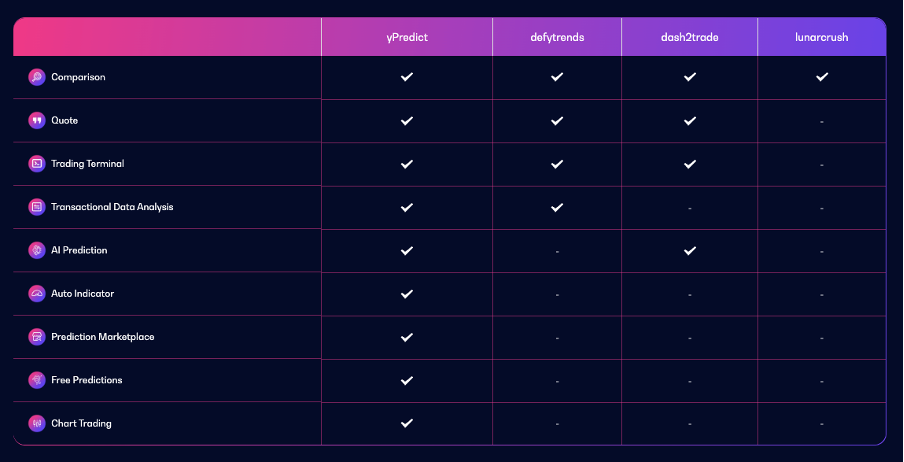Screen dimensions: 904x462
Task: Click the dash in lunarcrush Quote cell
Action: [822, 121]
